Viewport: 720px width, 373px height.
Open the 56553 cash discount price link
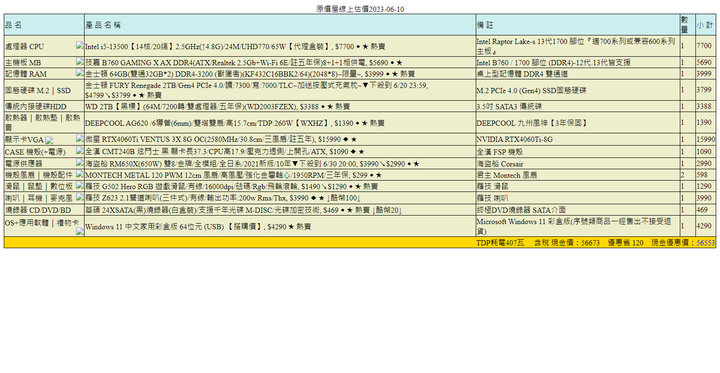[706, 243]
